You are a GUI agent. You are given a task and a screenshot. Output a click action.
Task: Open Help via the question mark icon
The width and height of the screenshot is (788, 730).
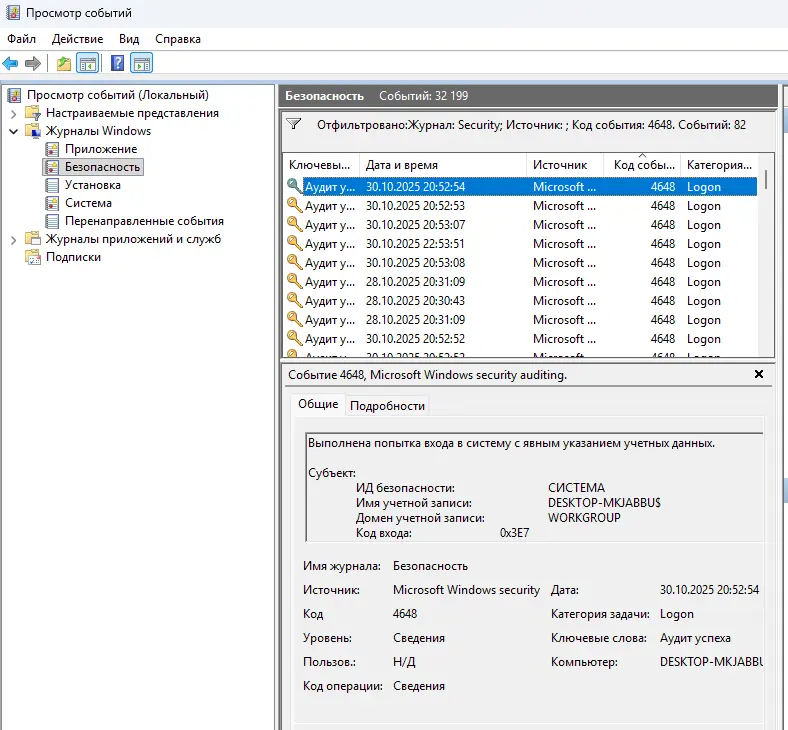(x=117, y=64)
